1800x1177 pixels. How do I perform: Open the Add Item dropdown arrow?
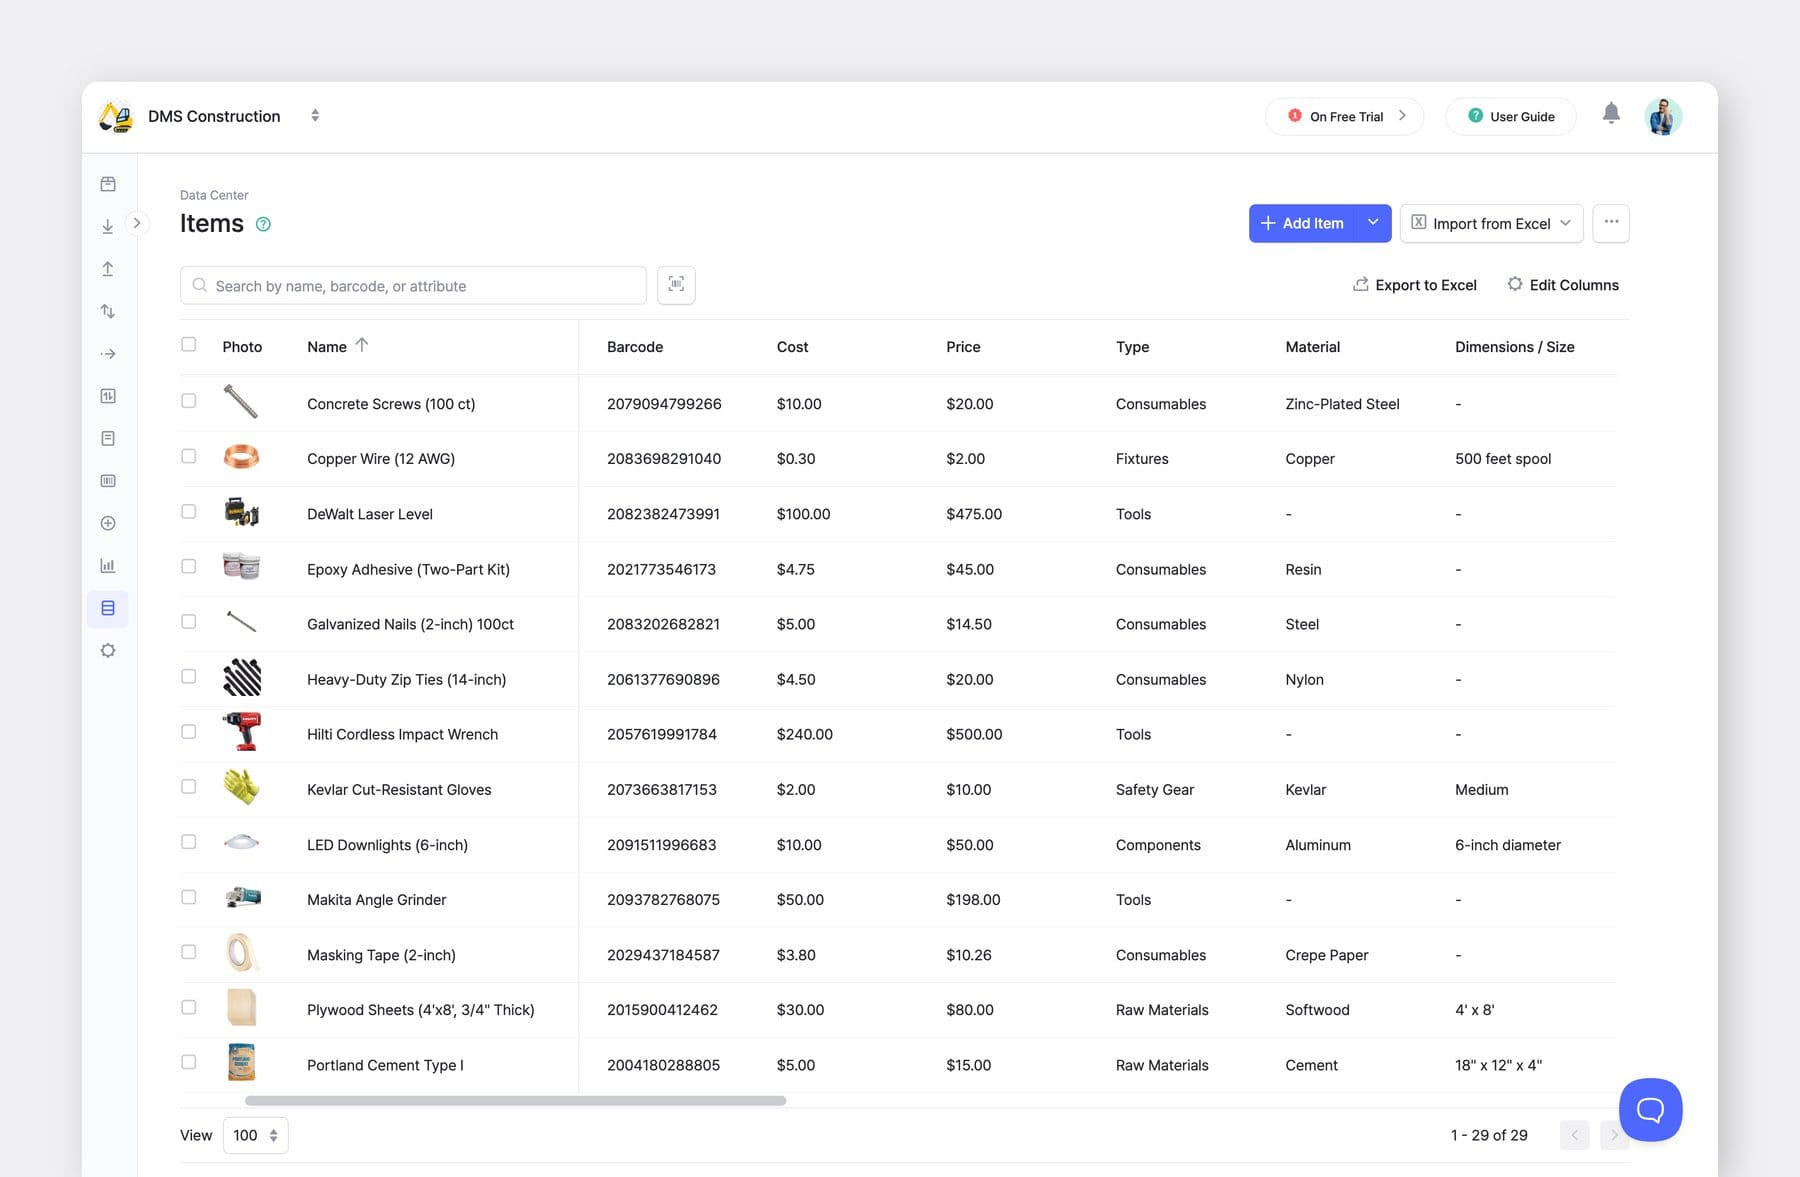(1372, 223)
